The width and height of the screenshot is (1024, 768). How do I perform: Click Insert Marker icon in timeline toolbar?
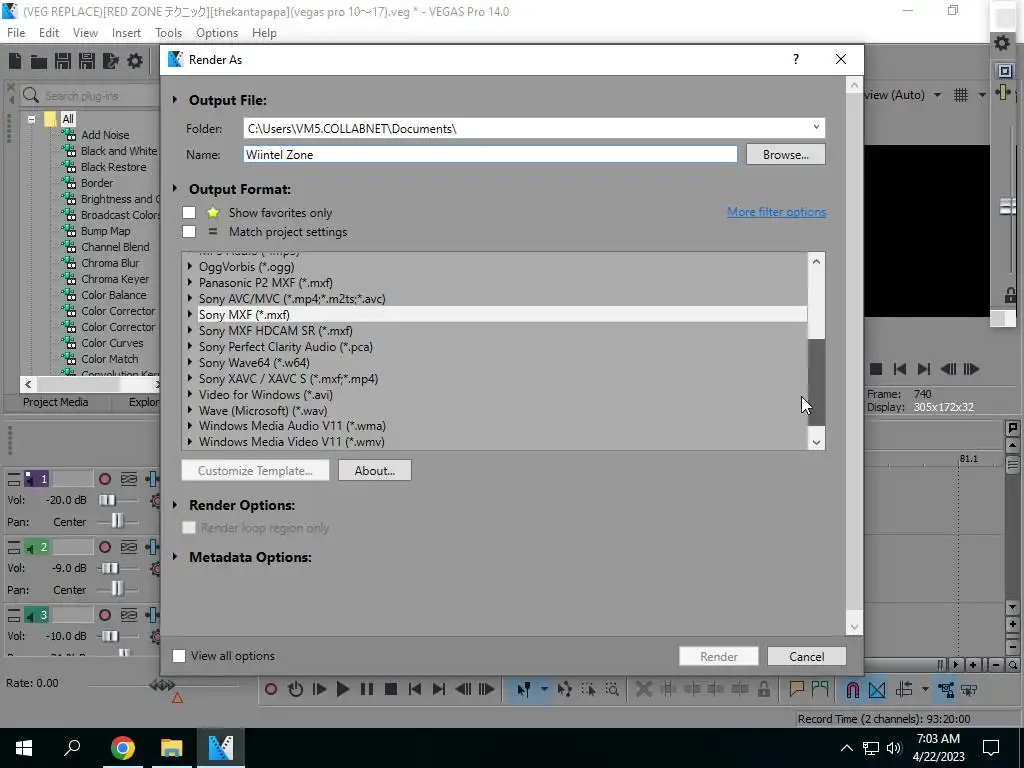796,689
